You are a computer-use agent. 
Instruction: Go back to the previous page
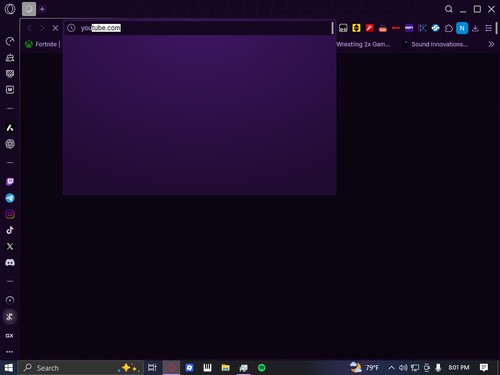coord(29,28)
